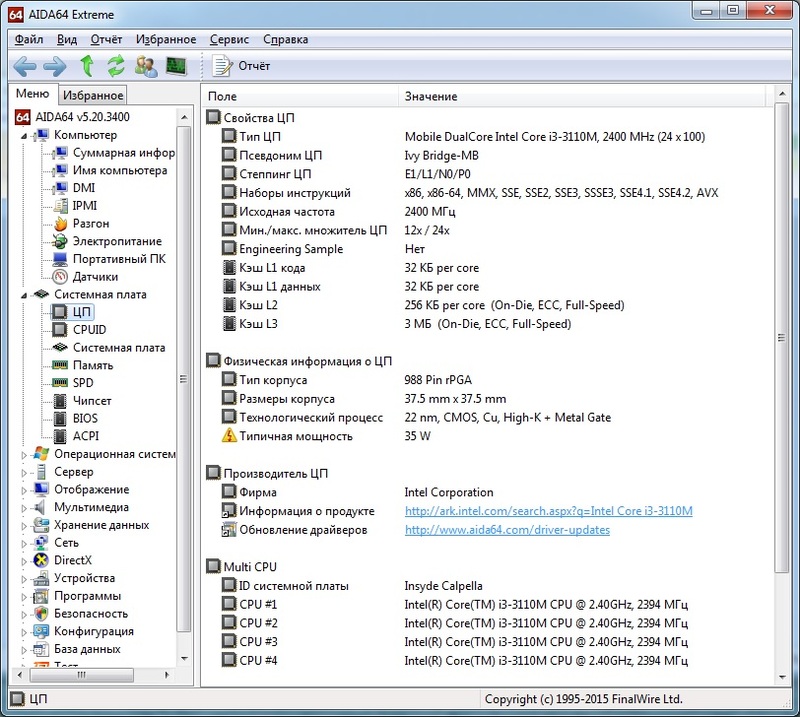Open the Справка menu
The height and width of the screenshot is (717, 800).
[x=285, y=39]
